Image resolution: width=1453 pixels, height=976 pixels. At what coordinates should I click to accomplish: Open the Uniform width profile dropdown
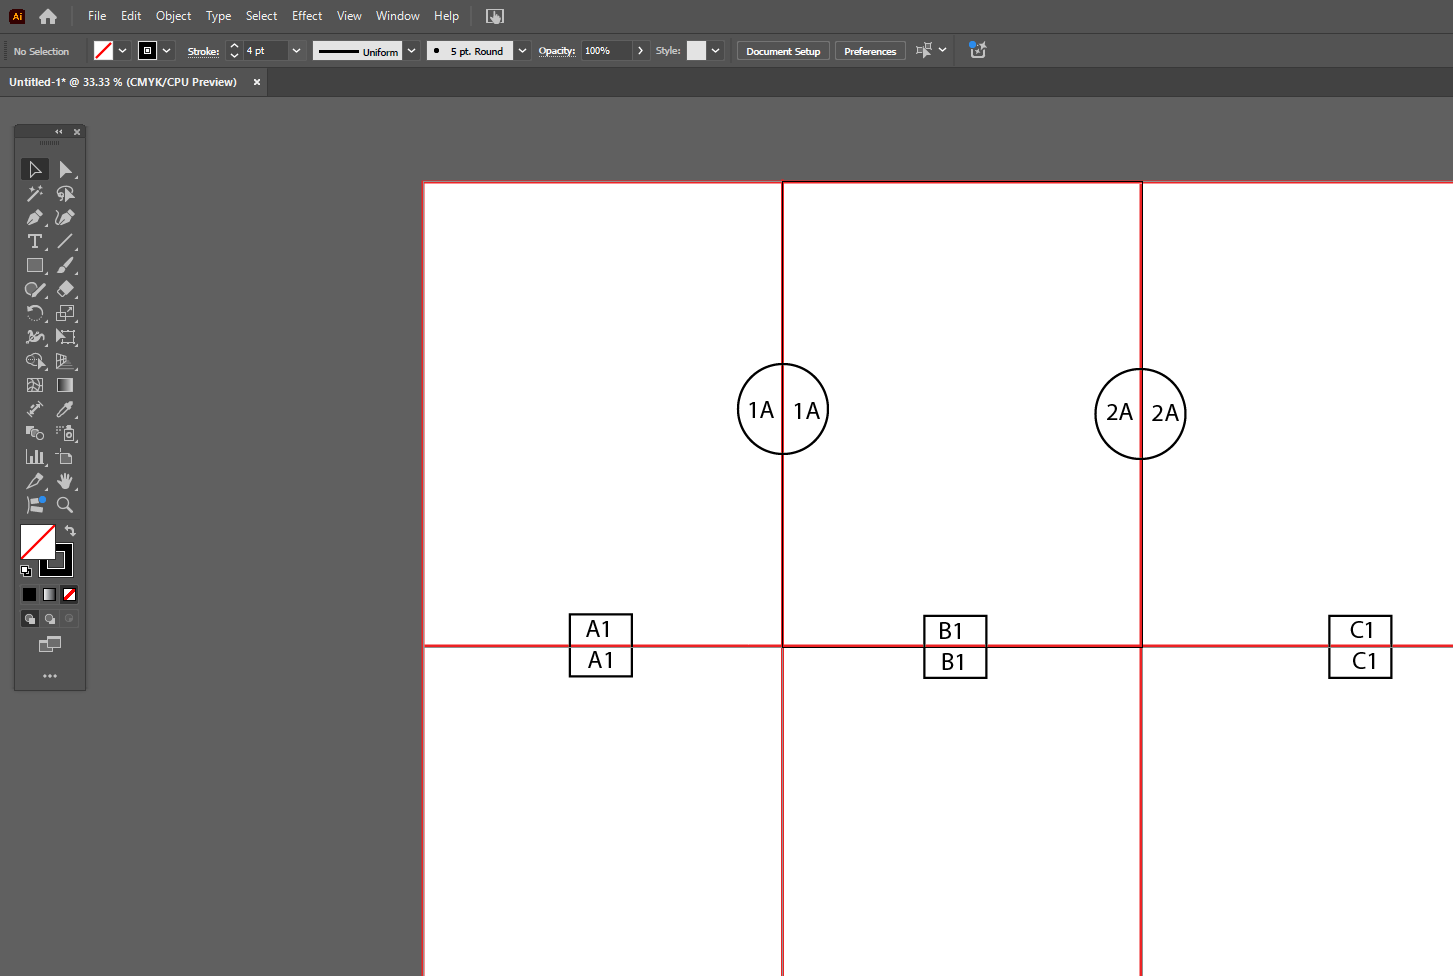click(x=410, y=50)
